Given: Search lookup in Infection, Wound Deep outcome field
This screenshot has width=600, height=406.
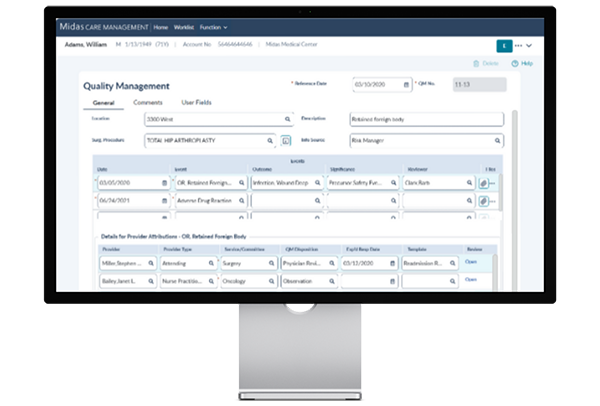Looking at the screenshot, I should coord(317,183).
